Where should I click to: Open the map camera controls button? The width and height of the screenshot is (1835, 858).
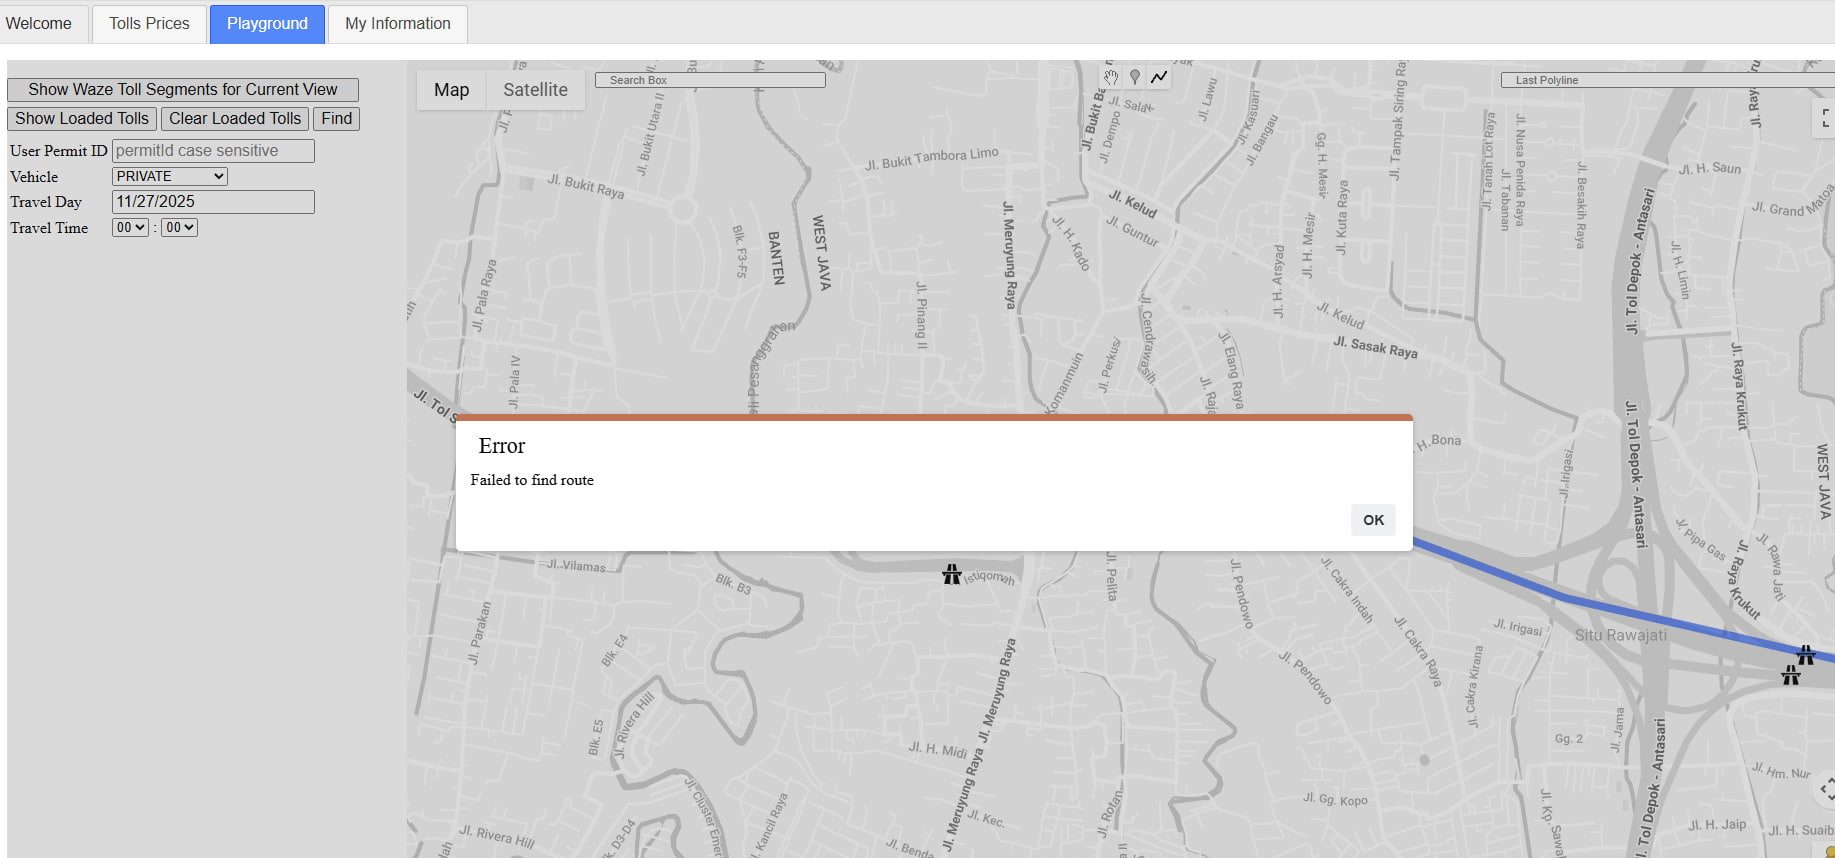1825,789
